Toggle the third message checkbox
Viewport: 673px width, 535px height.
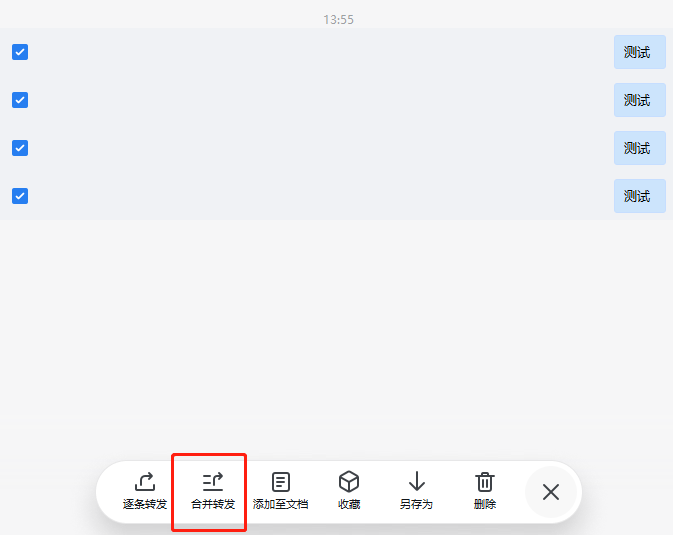(20, 148)
